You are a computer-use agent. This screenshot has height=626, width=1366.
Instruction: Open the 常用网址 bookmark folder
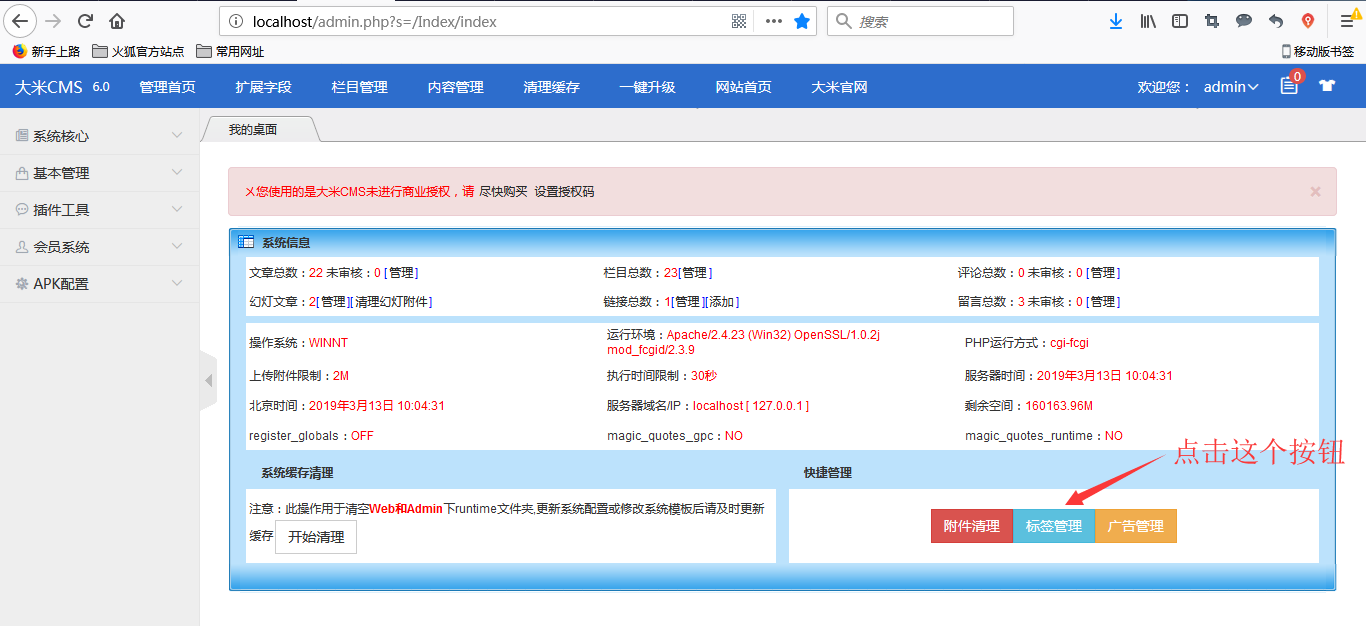point(230,51)
